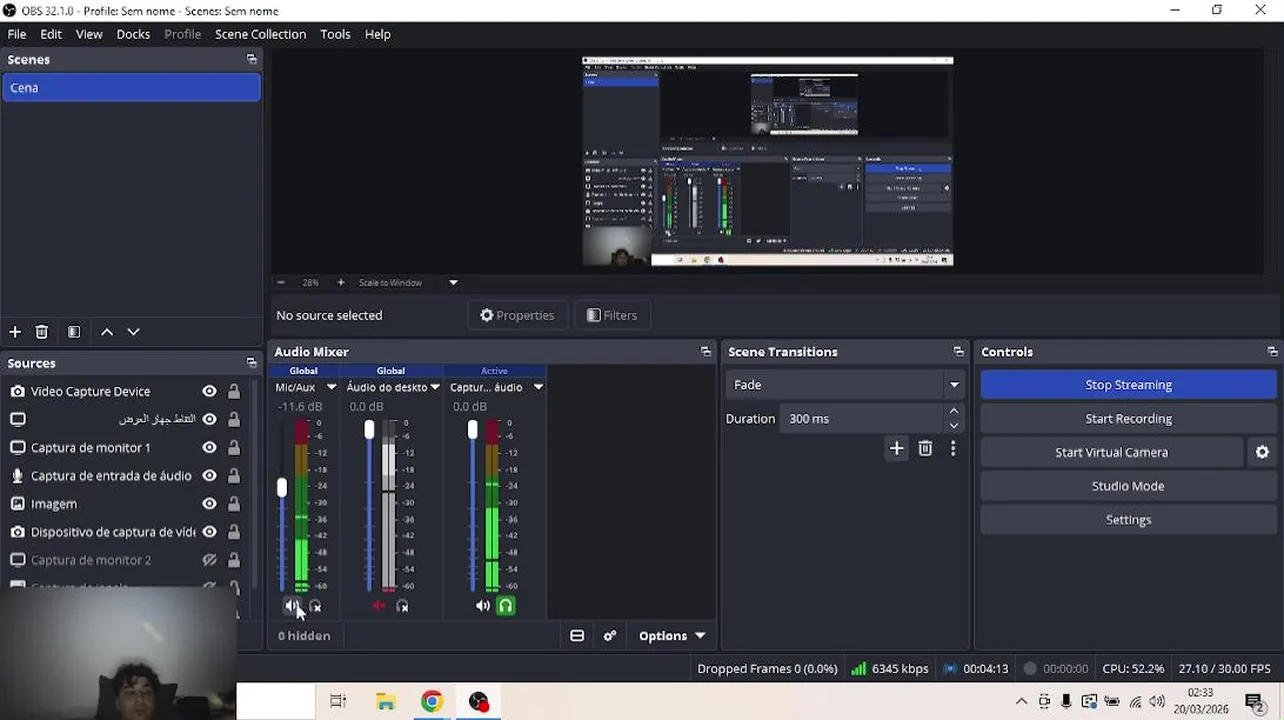Remove the selected scene with the trash icon

[42, 332]
